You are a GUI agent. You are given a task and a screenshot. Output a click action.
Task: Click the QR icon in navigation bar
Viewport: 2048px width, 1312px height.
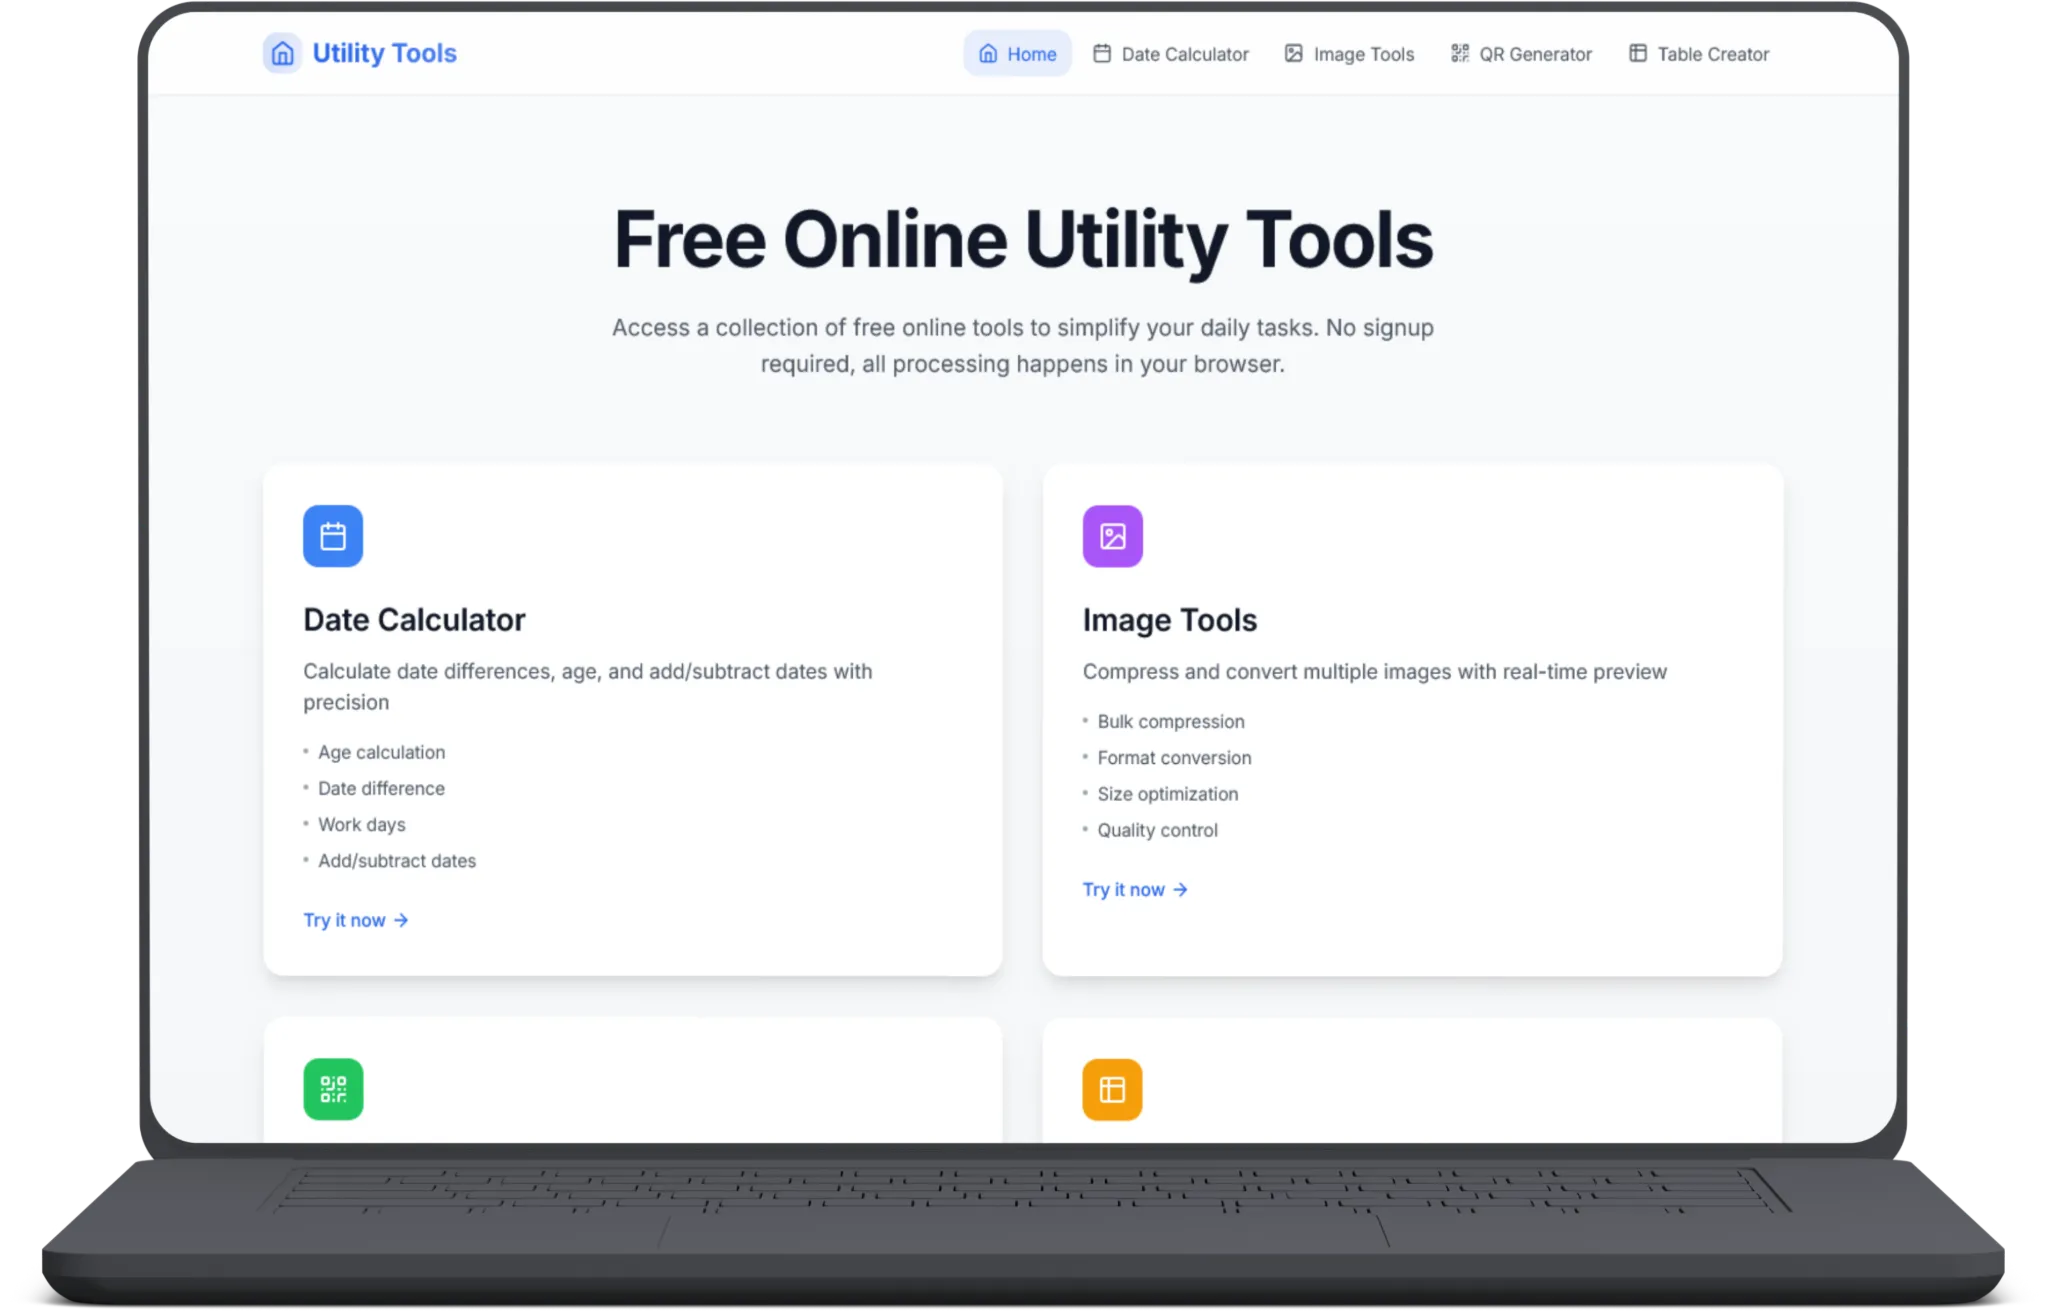point(1460,54)
